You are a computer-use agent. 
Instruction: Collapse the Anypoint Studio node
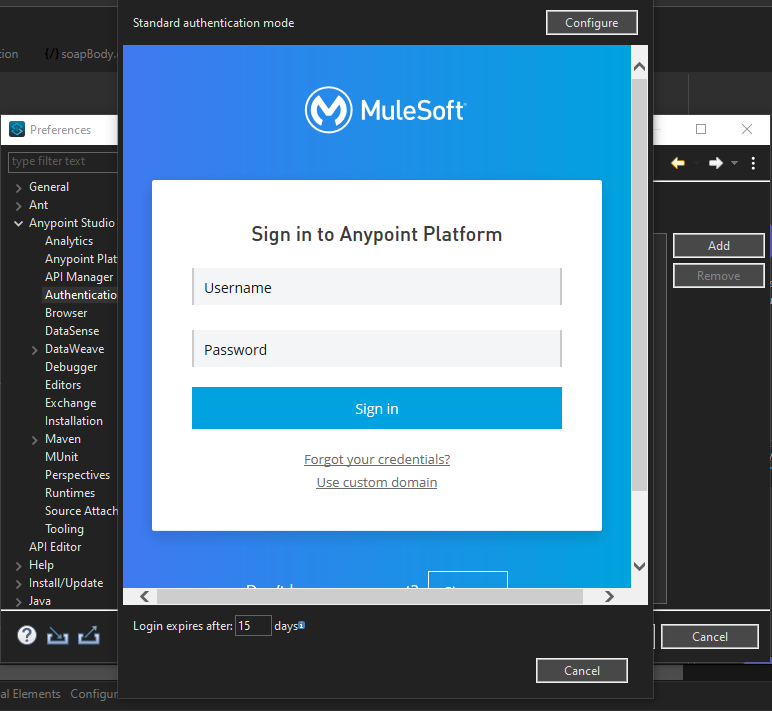point(18,224)
